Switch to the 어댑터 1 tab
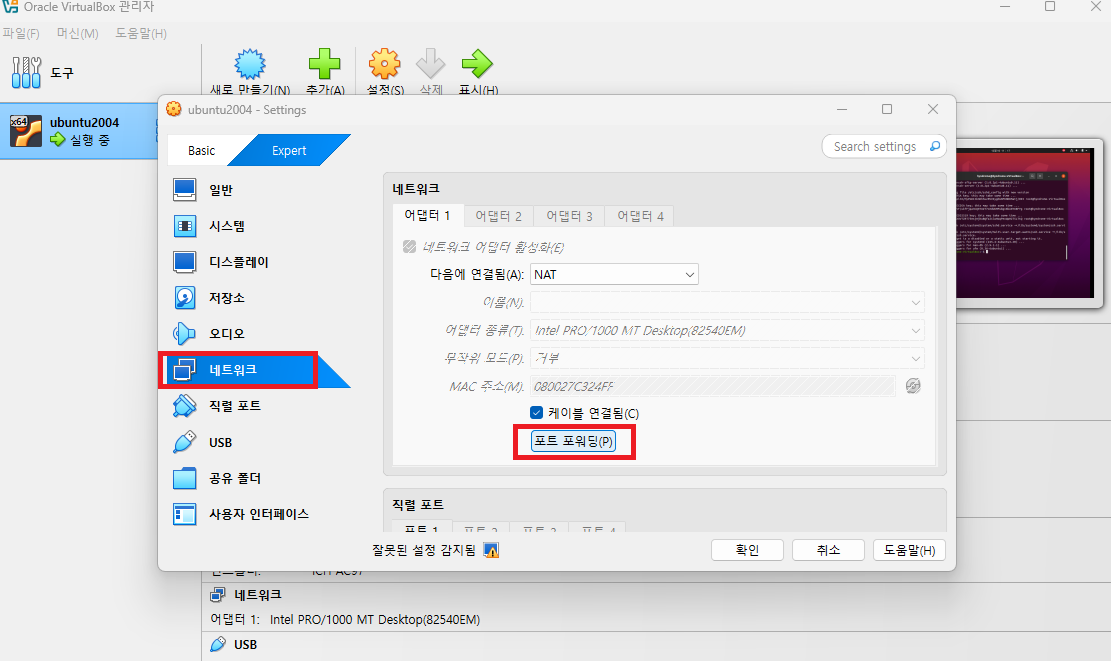1111x661 pixels. point(427,215)
